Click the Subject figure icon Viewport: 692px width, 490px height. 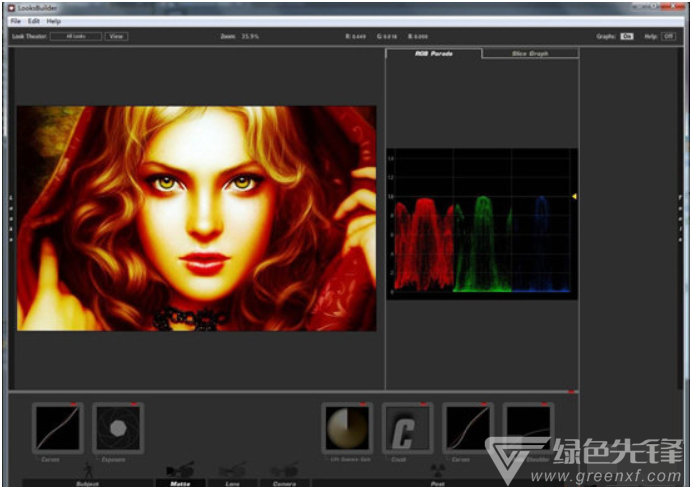(x=88, y=470)
